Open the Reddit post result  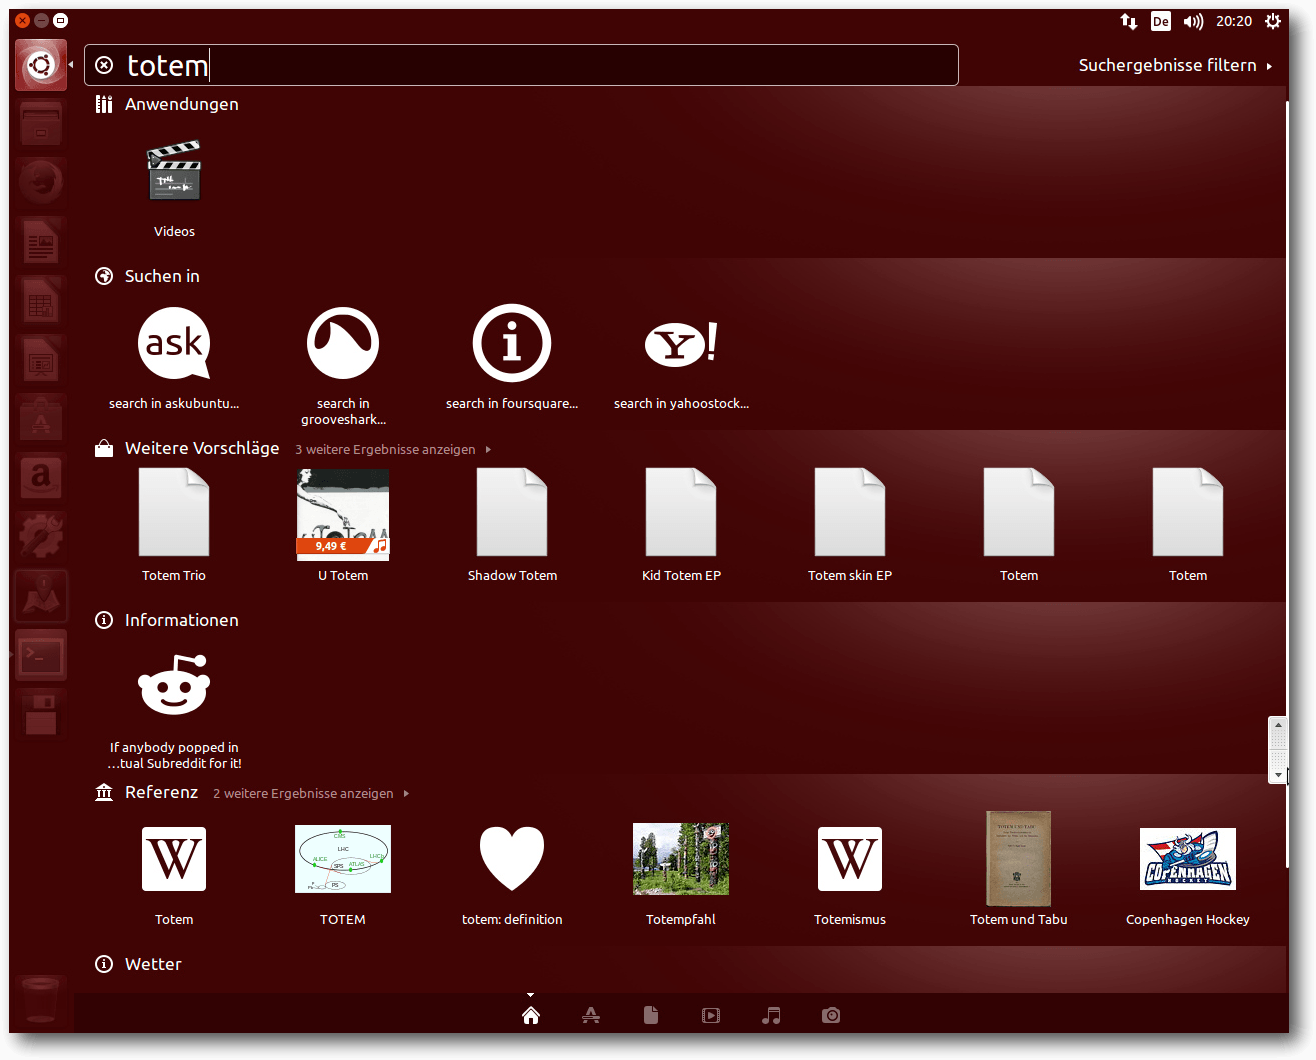pyautogui.click(x=174, y=685)
